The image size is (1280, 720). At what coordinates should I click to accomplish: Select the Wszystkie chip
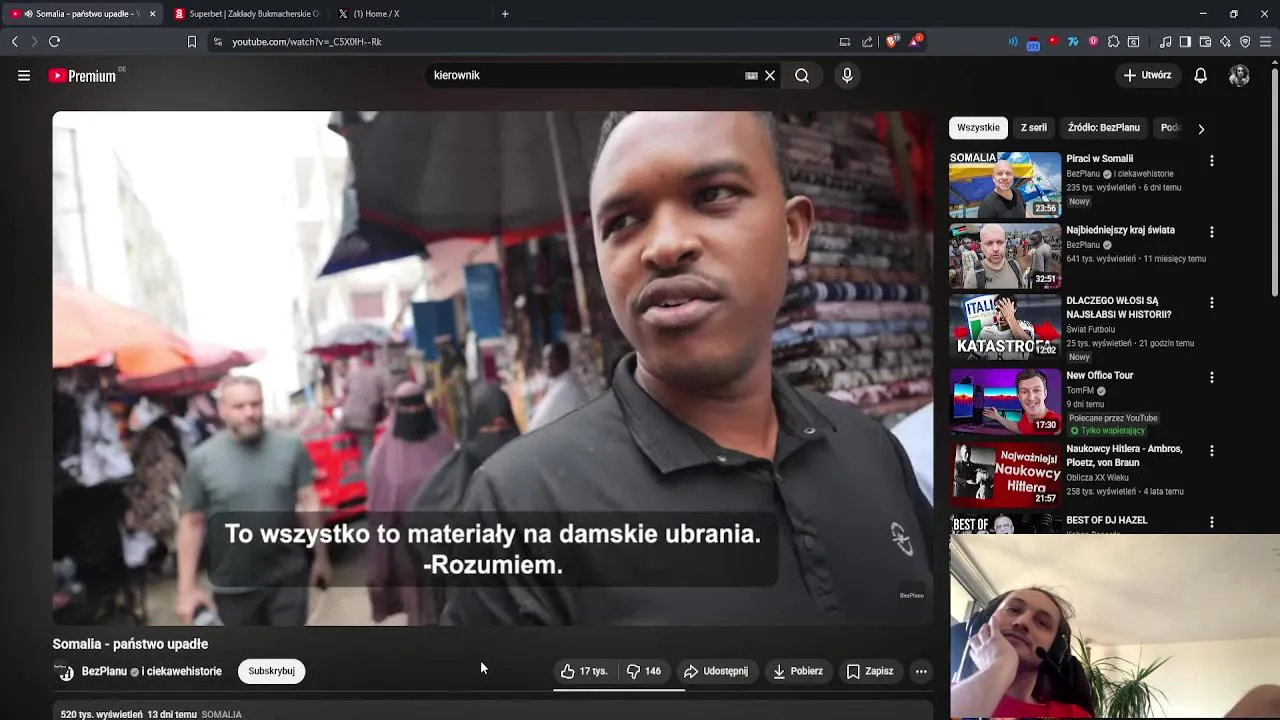coord(978,128)
